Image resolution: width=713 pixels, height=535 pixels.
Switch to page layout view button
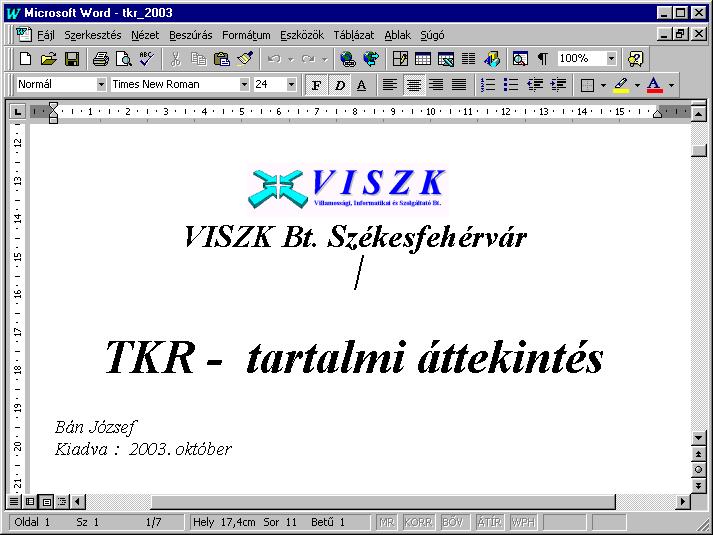[46, 501]
